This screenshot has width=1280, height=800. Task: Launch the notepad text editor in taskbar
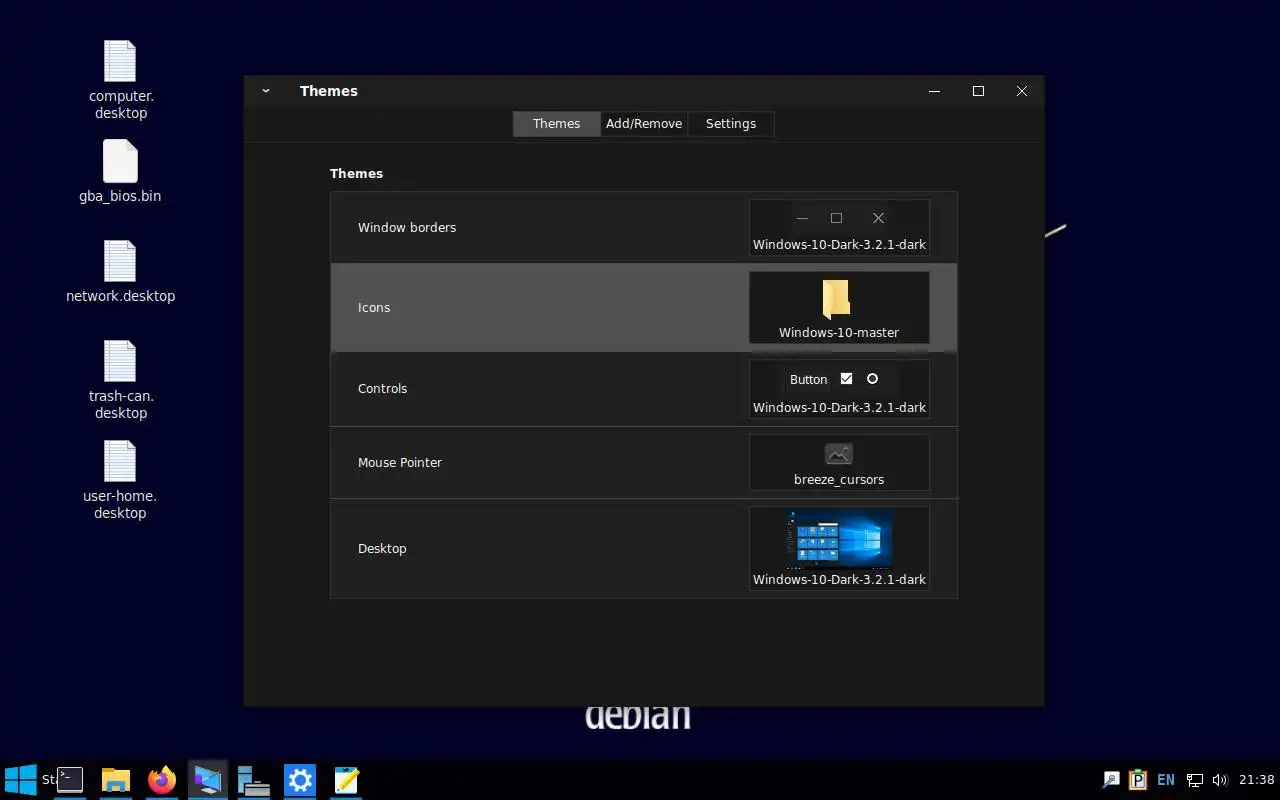[346, 780]
